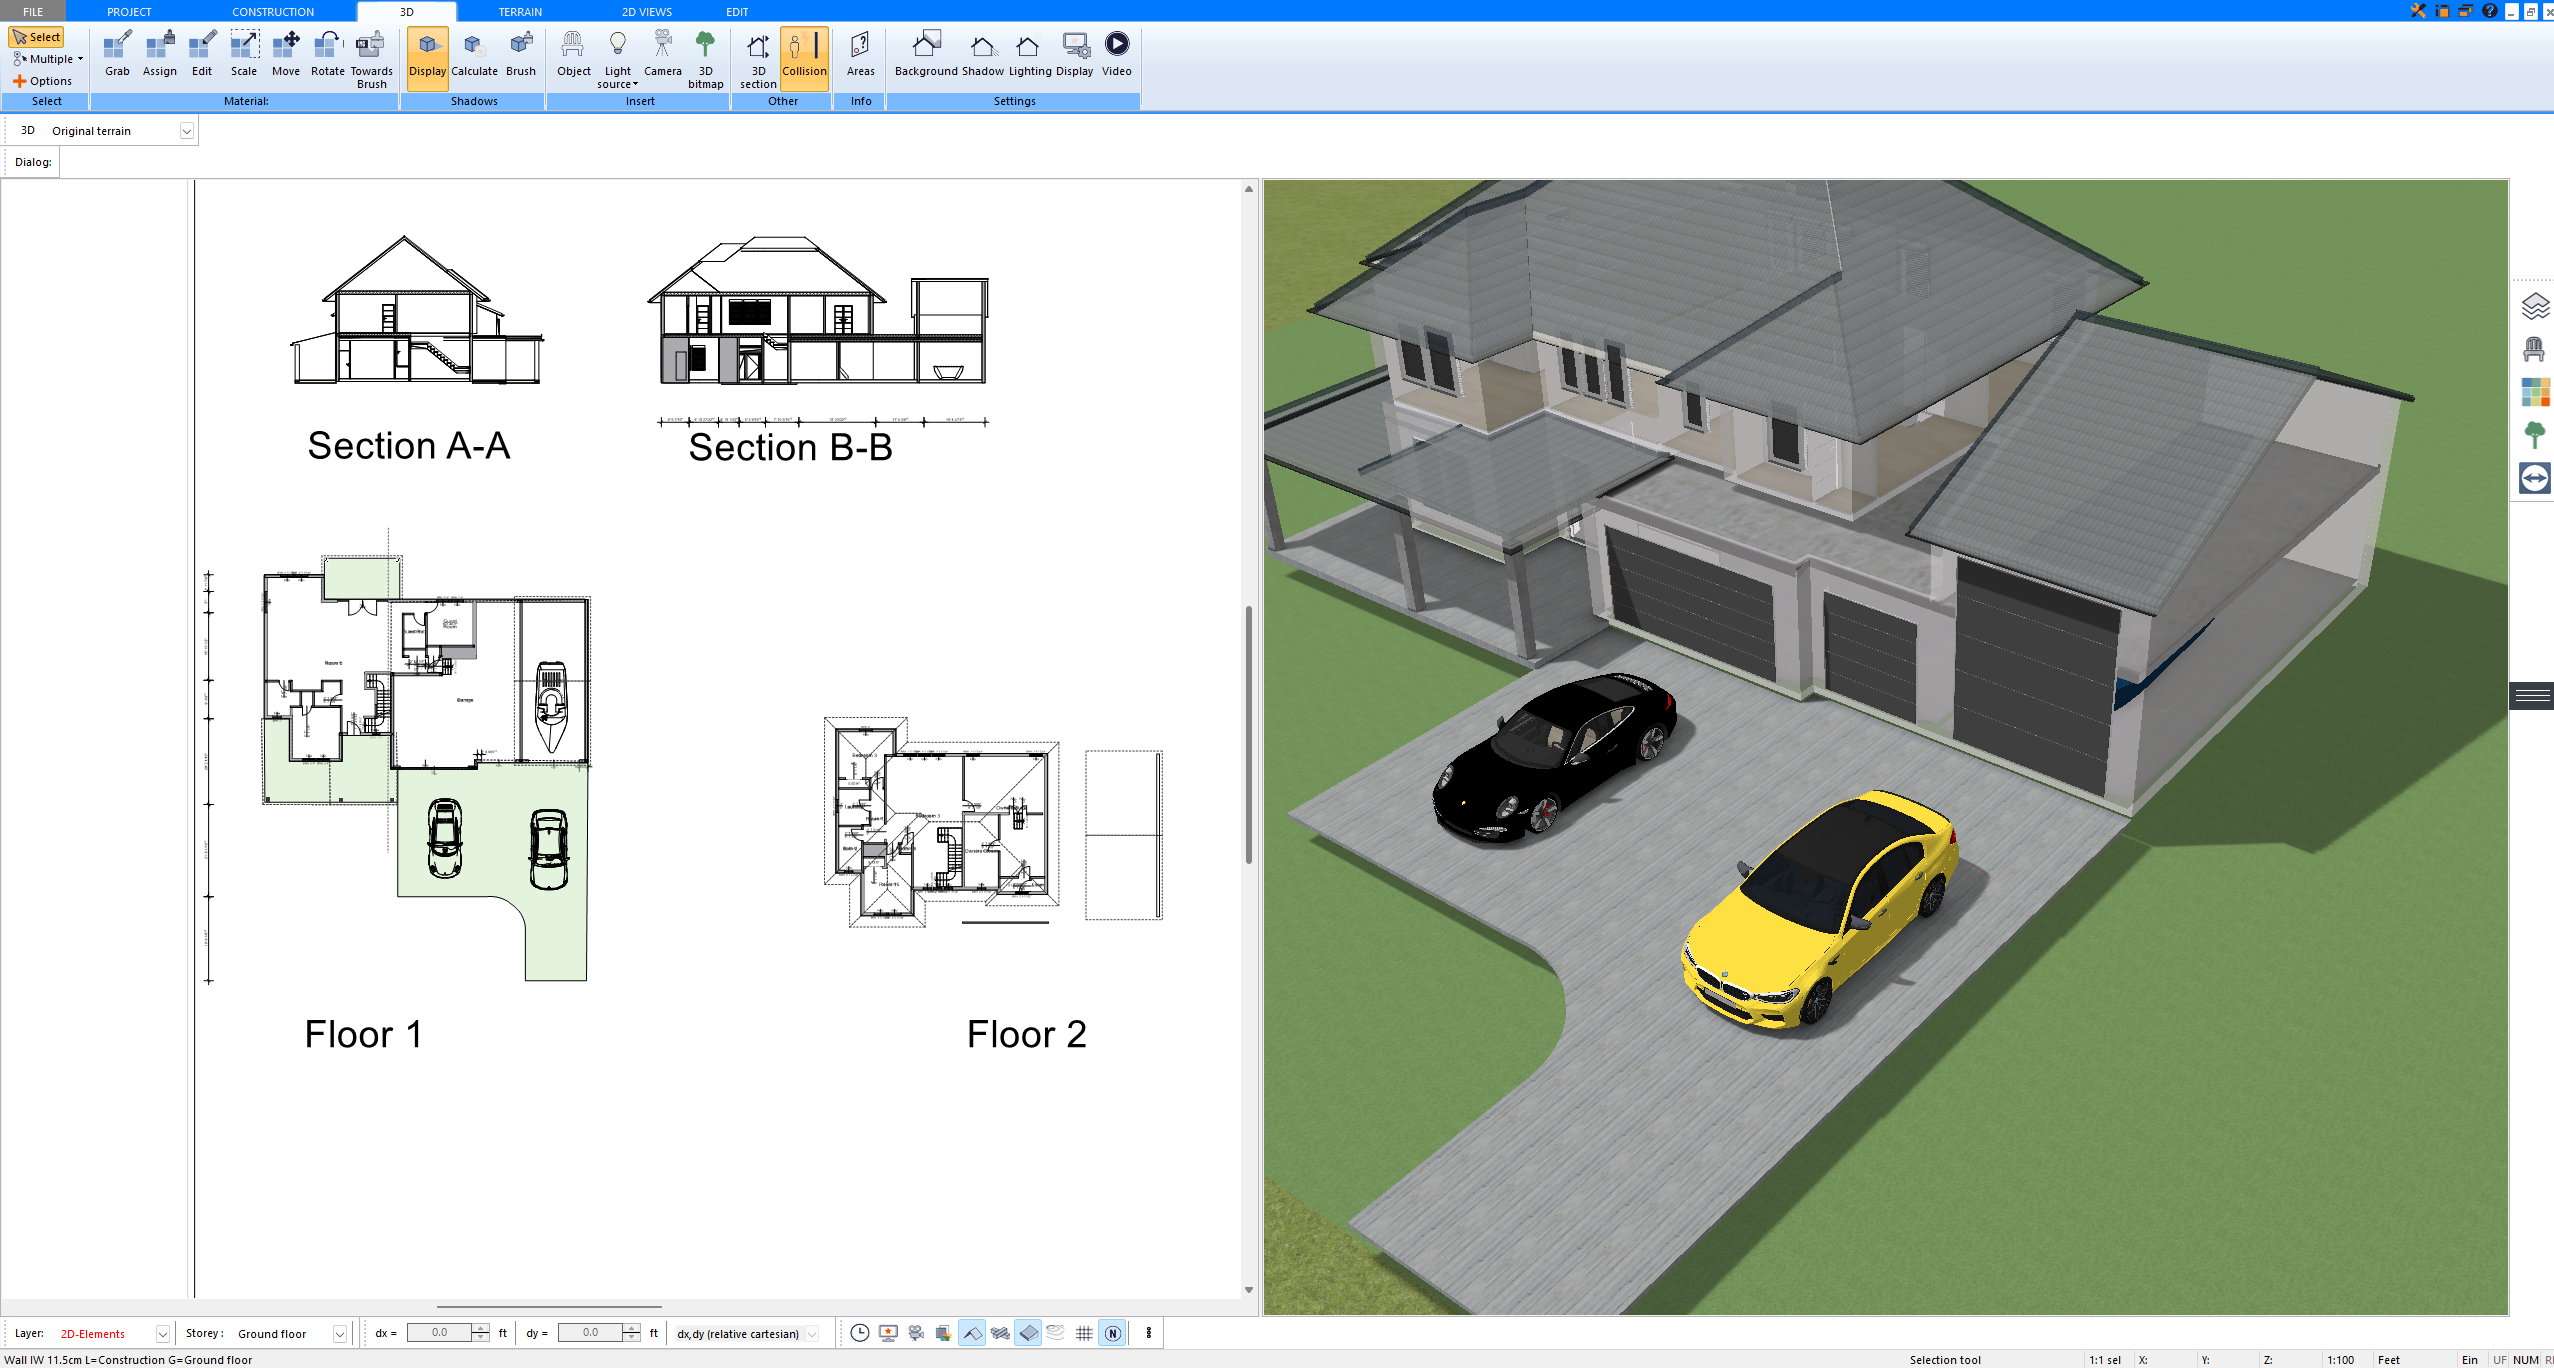Click the Options button
The width and height of the screenshot is (2554, 1368).
tap(42, 81)
